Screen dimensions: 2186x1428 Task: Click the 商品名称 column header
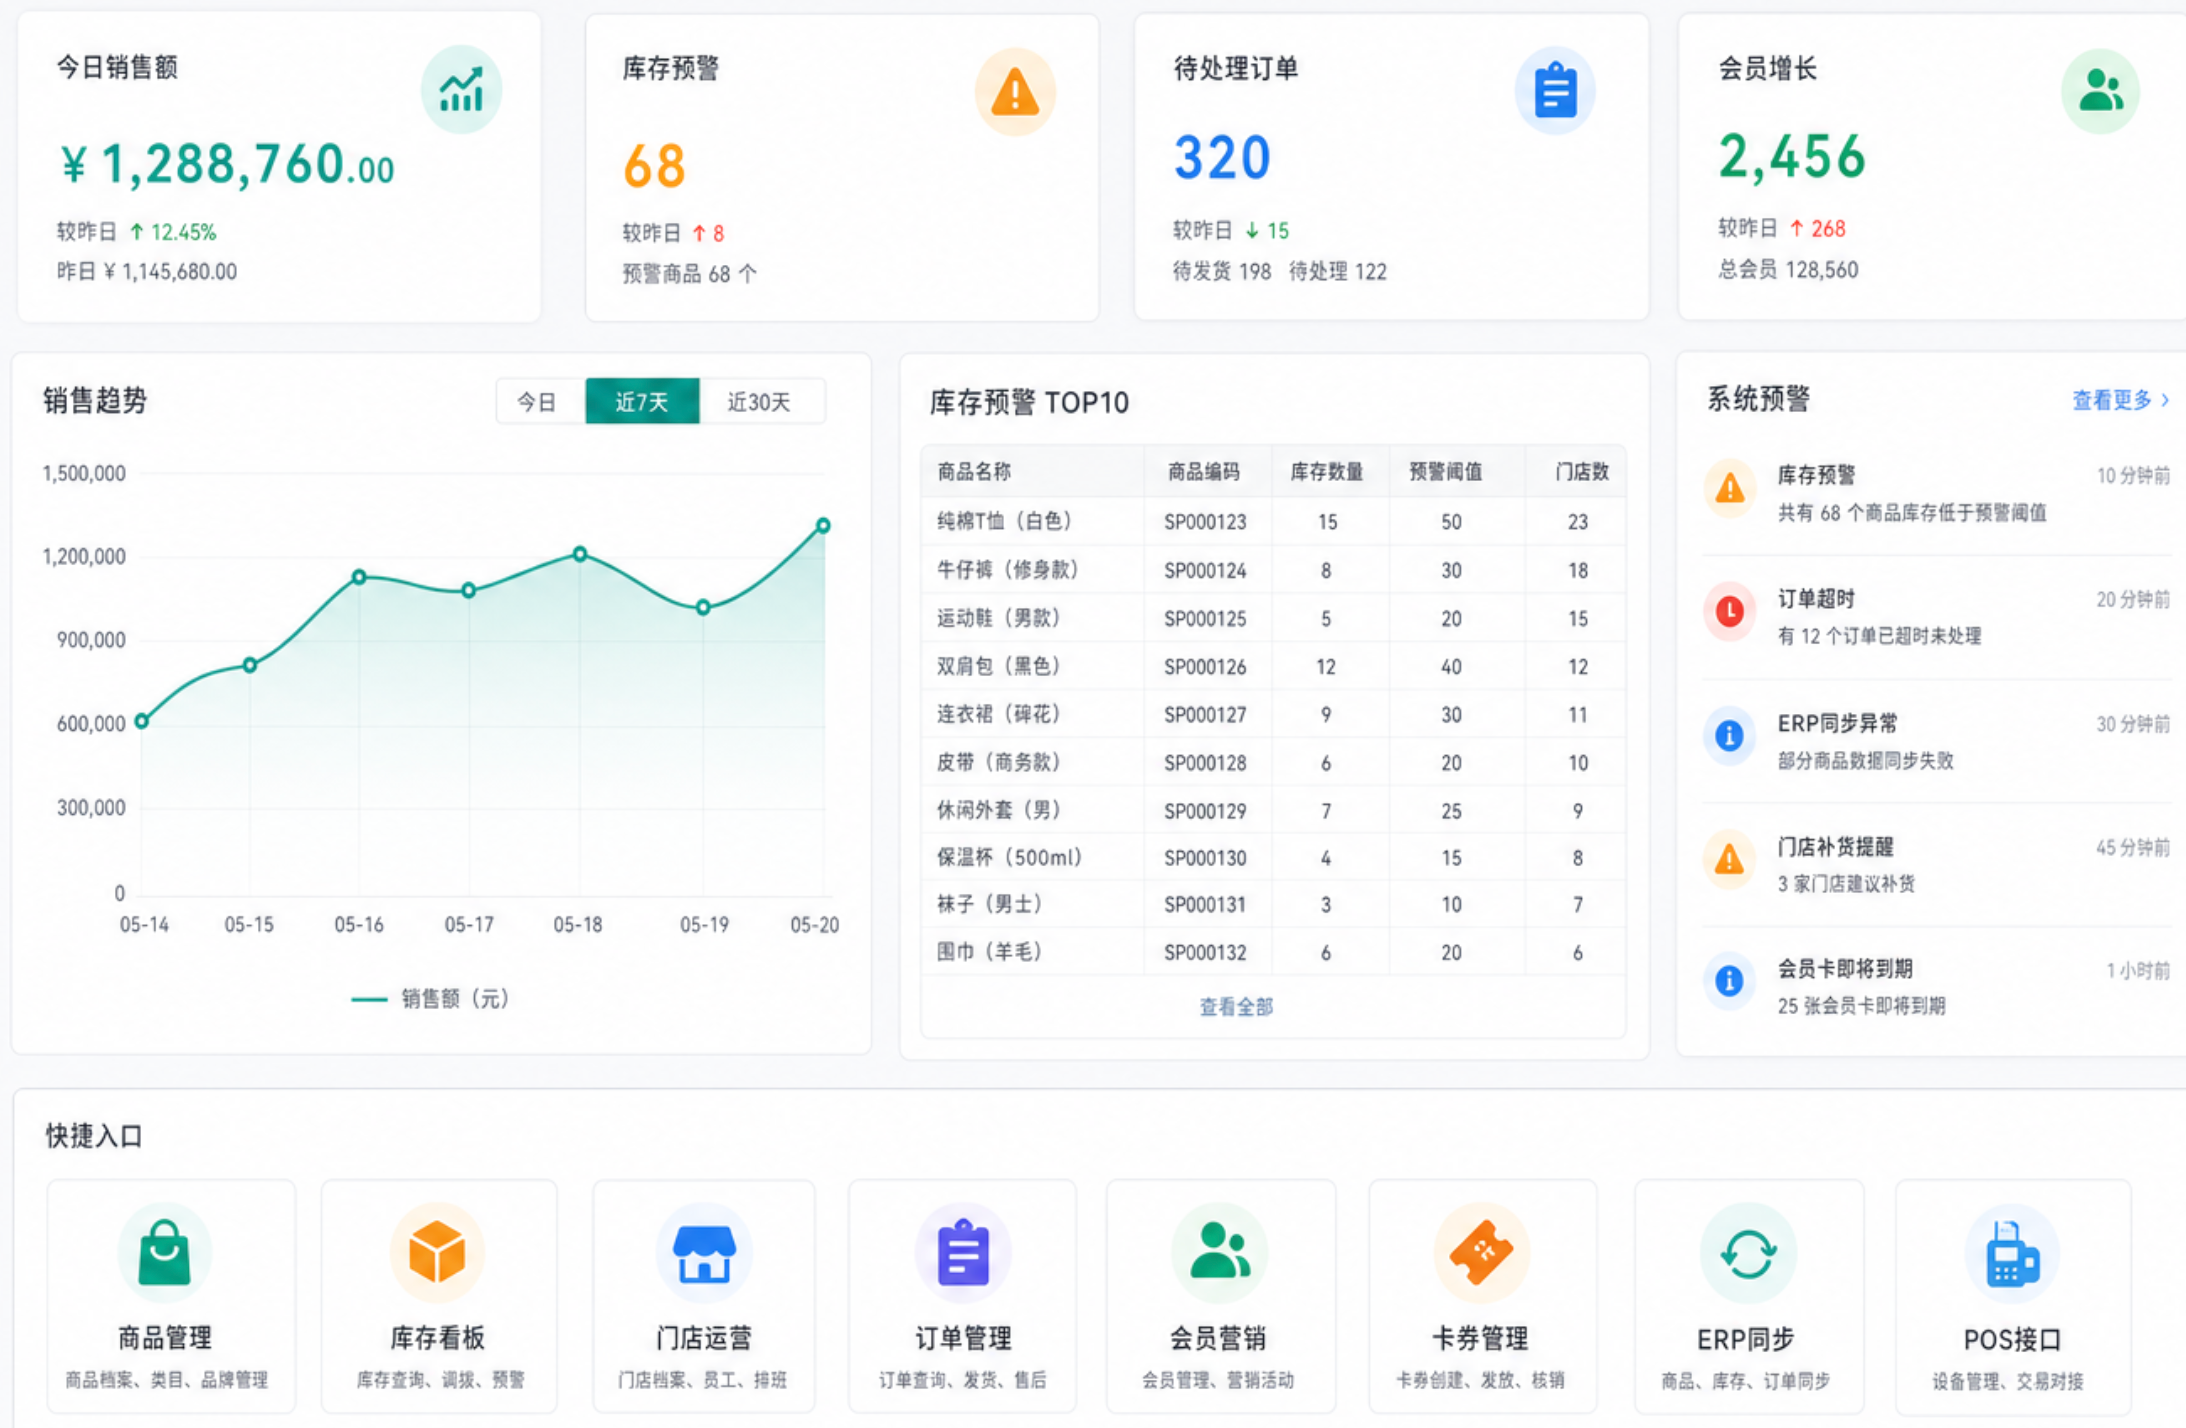tap(974, 472)
